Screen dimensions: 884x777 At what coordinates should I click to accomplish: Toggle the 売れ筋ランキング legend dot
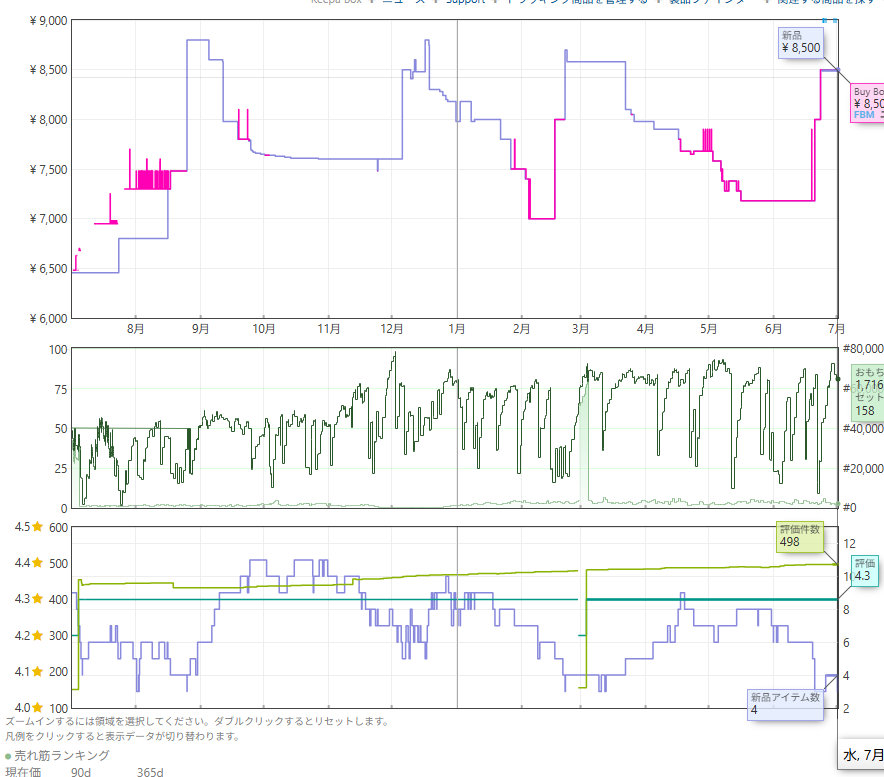coord(8,756)
